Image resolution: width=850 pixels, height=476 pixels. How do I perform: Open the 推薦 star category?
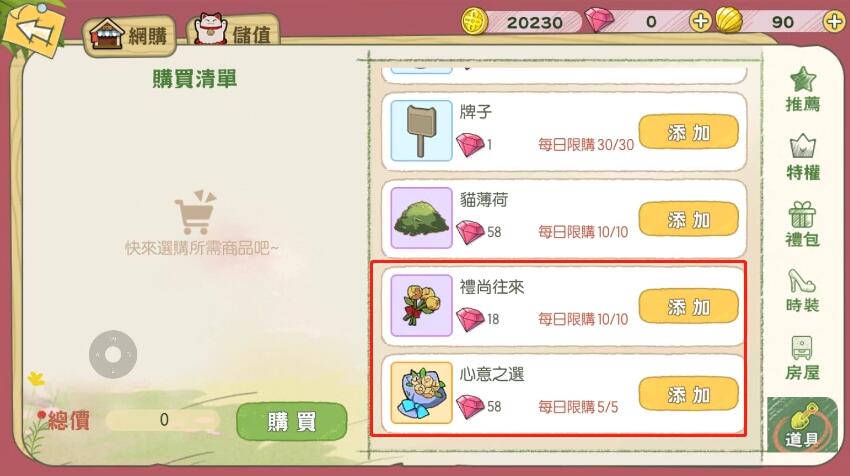pyautogui.click(x=803, y=89)
